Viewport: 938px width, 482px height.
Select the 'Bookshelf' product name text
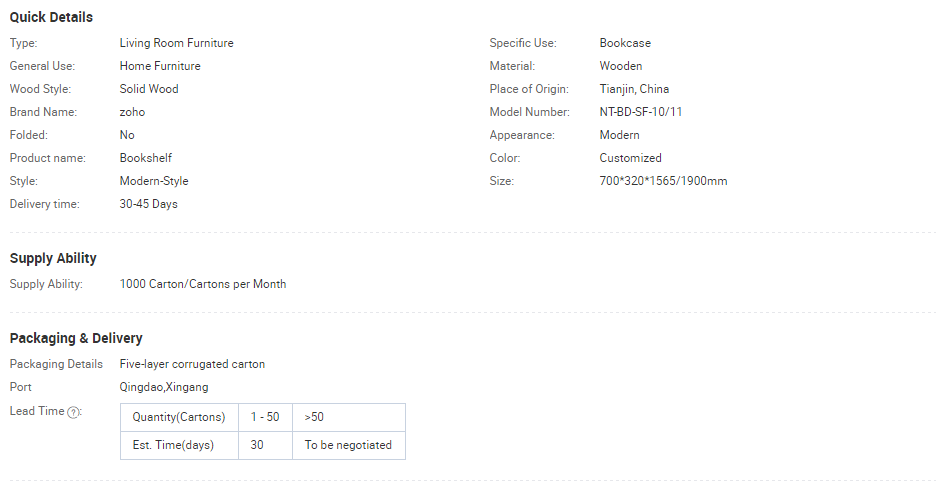tap(146, 158)
